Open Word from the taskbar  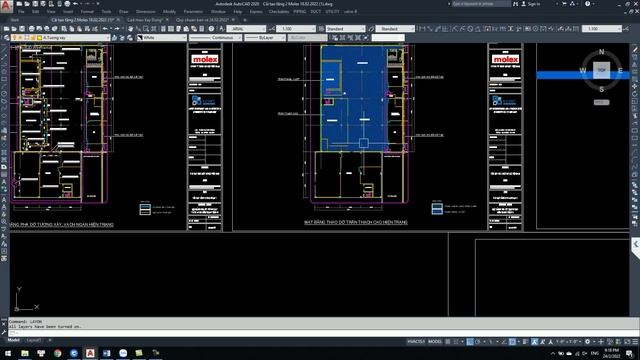coord(107,353)
